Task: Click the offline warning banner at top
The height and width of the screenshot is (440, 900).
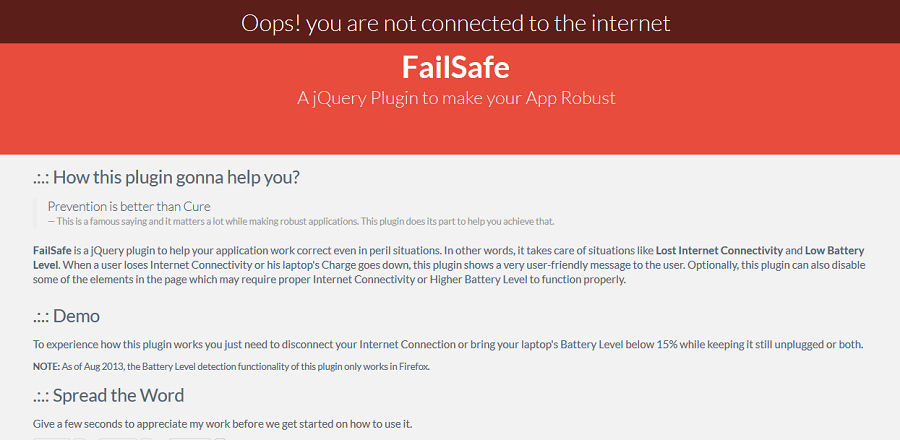Action: click(455, 22)
